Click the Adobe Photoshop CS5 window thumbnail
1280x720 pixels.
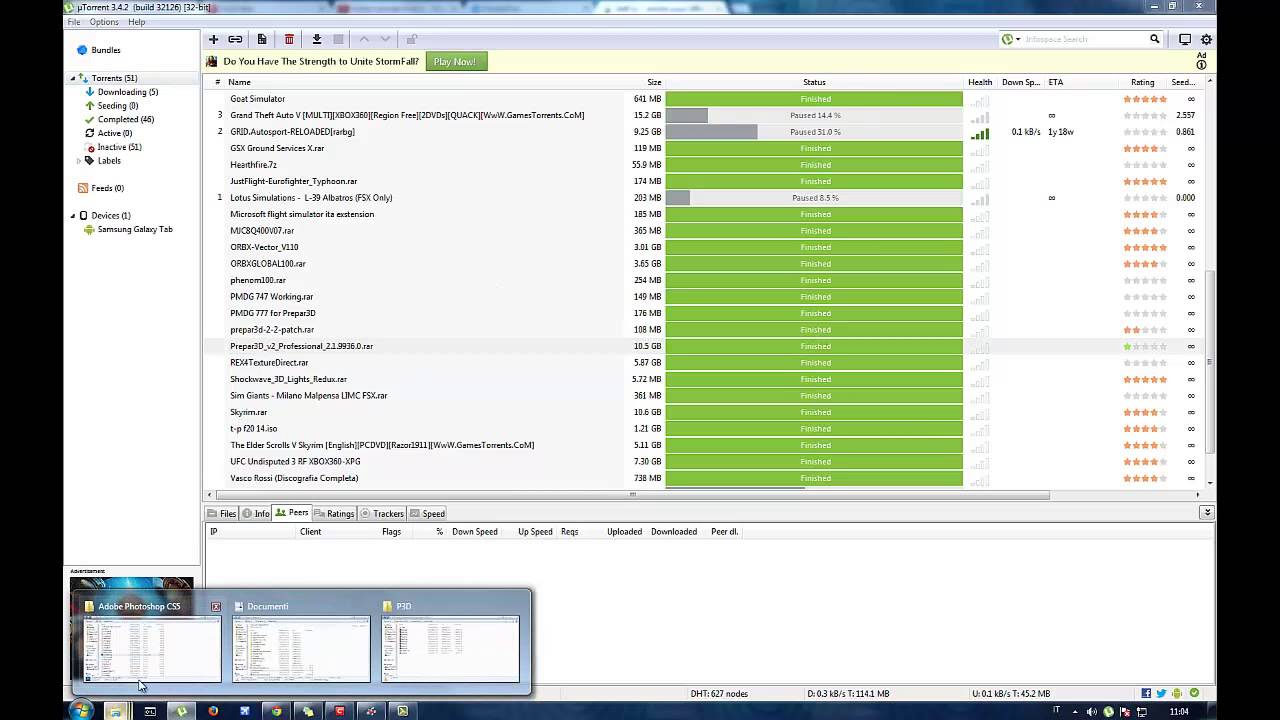[152, 649]
